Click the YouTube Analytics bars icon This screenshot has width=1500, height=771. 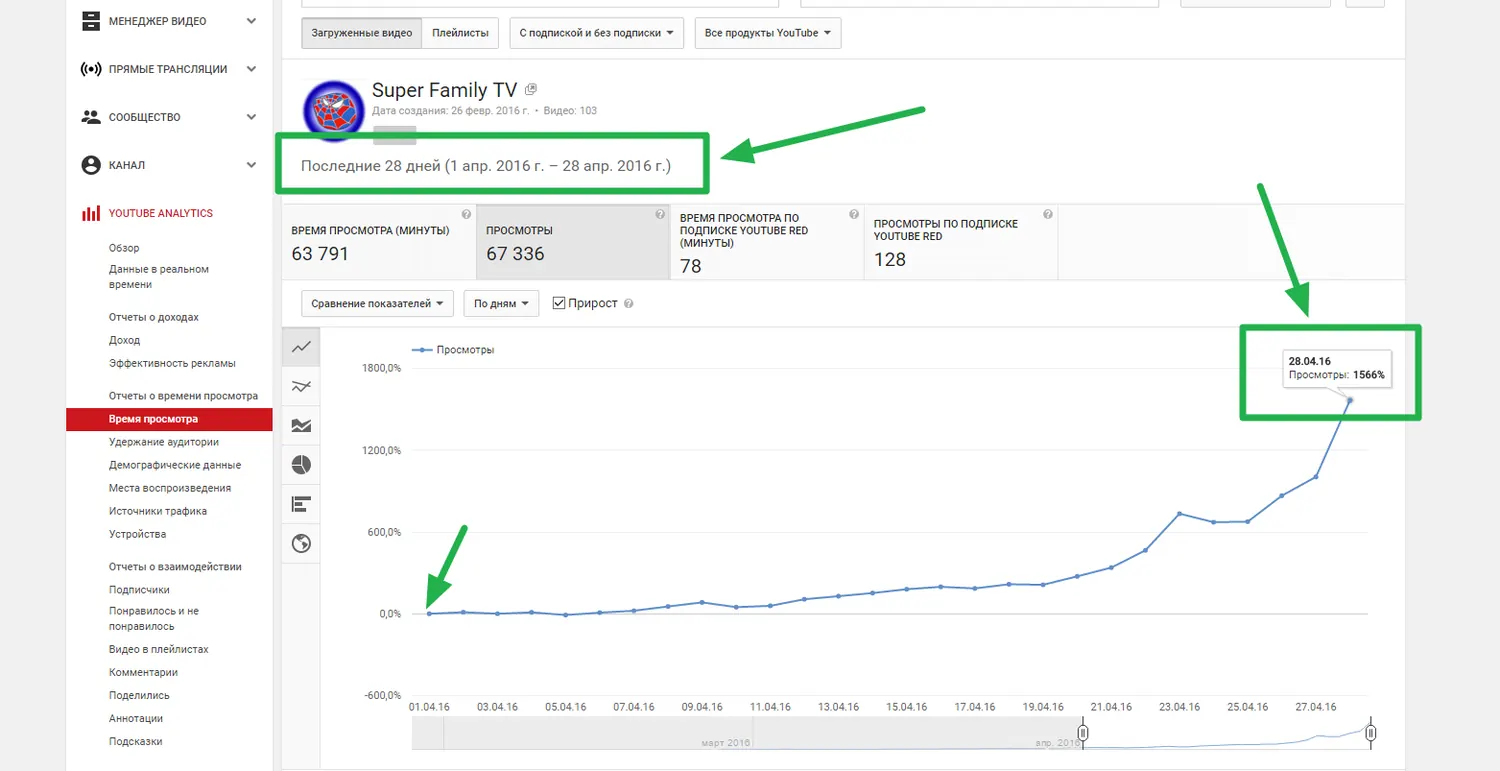(91, 213)
